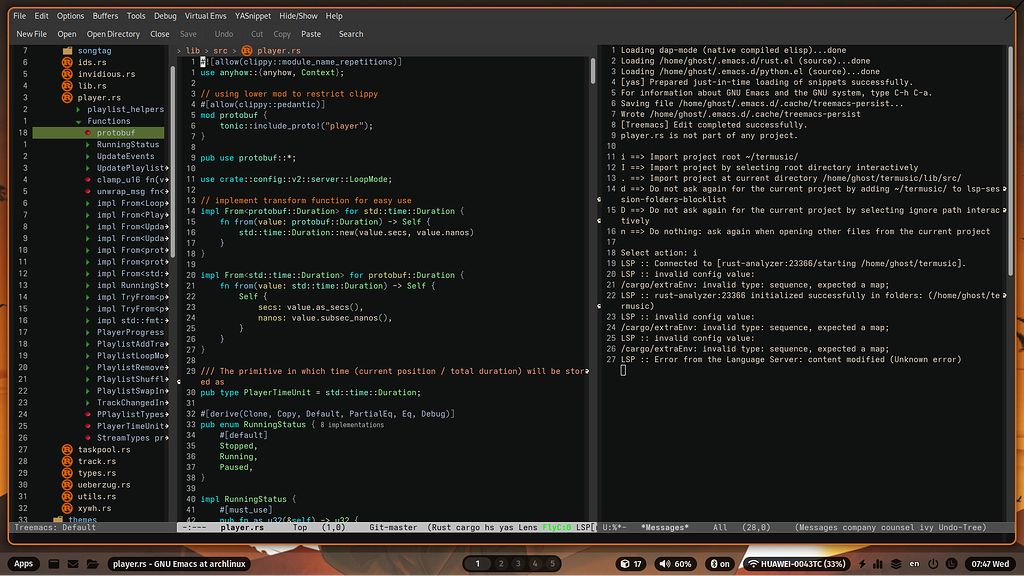Click the Cut icon on the toolbar
This screenshot has width=1024, height=576.
(x=257, y=33)
